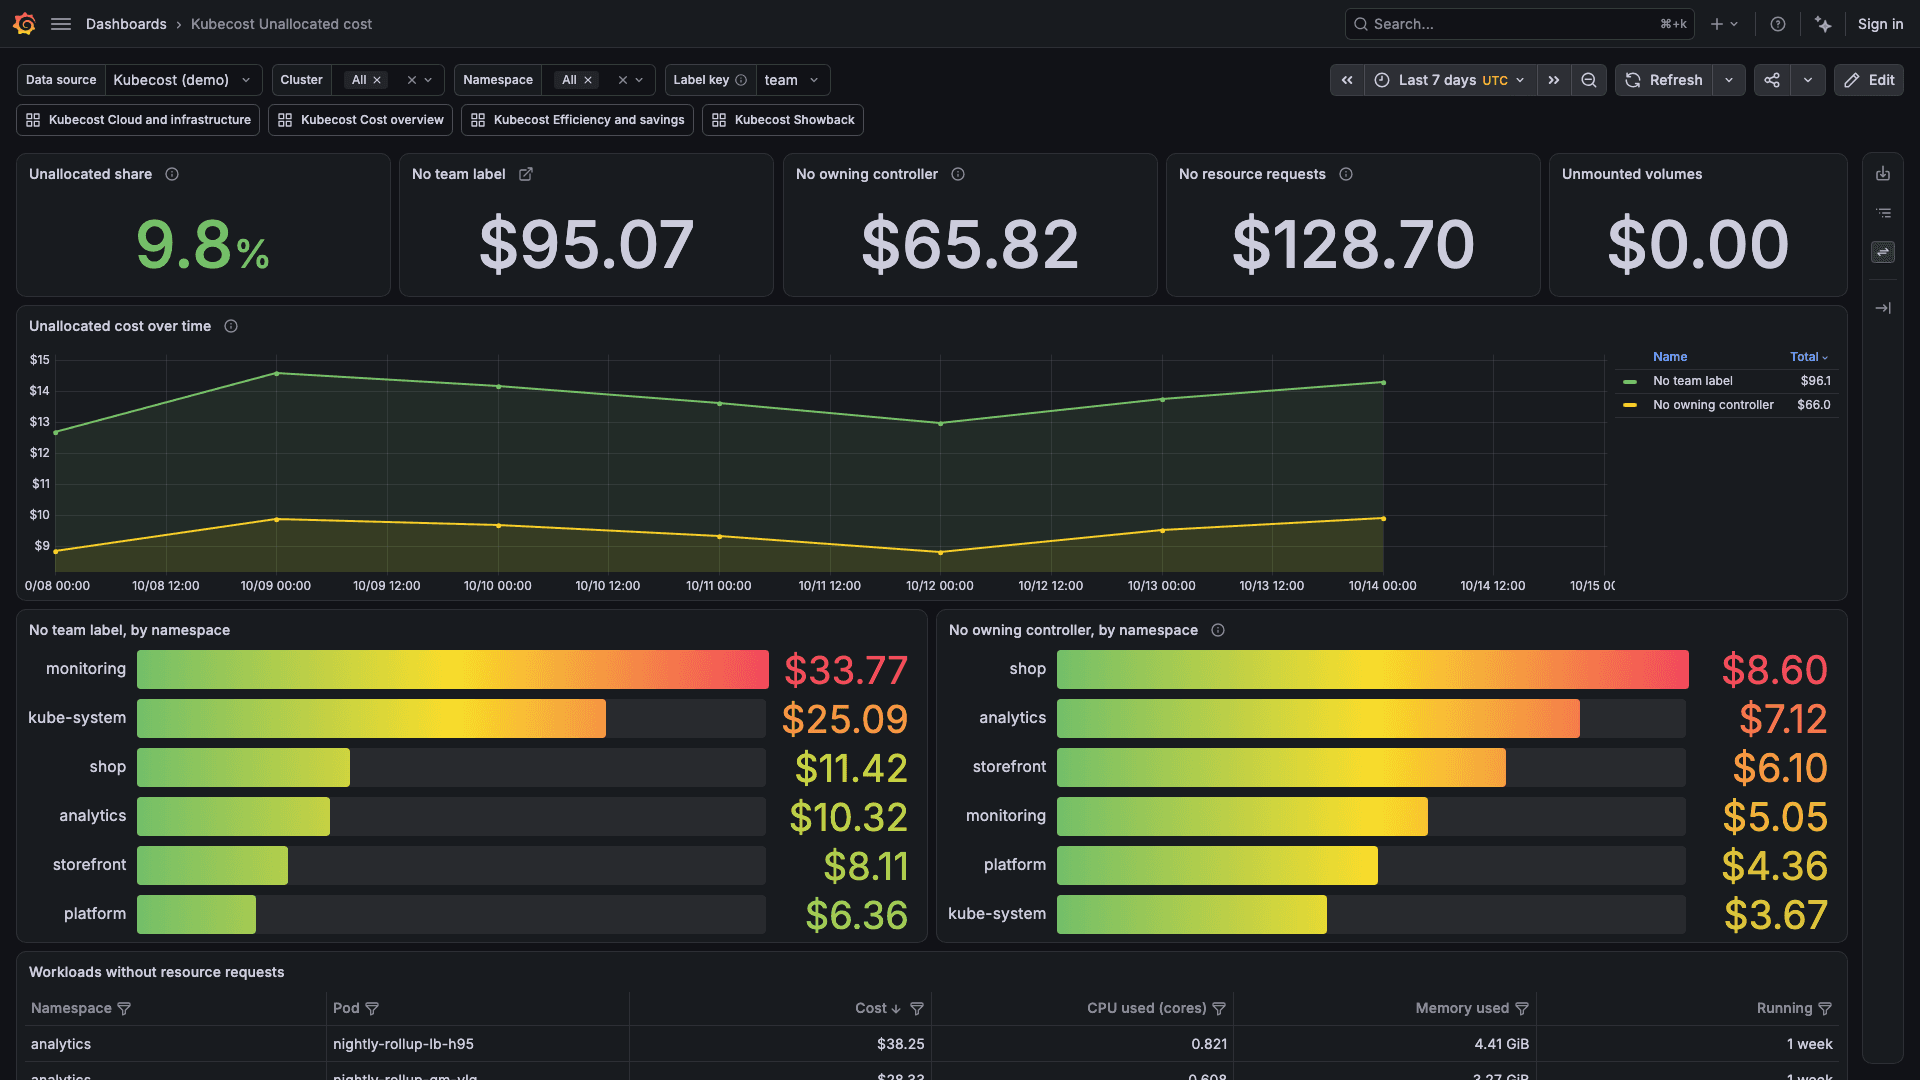The width and height of the screenshot is (1920, 1080).
Task: Open the Grafana assistant sparkle icon
Action: (x=1823, y=24)
